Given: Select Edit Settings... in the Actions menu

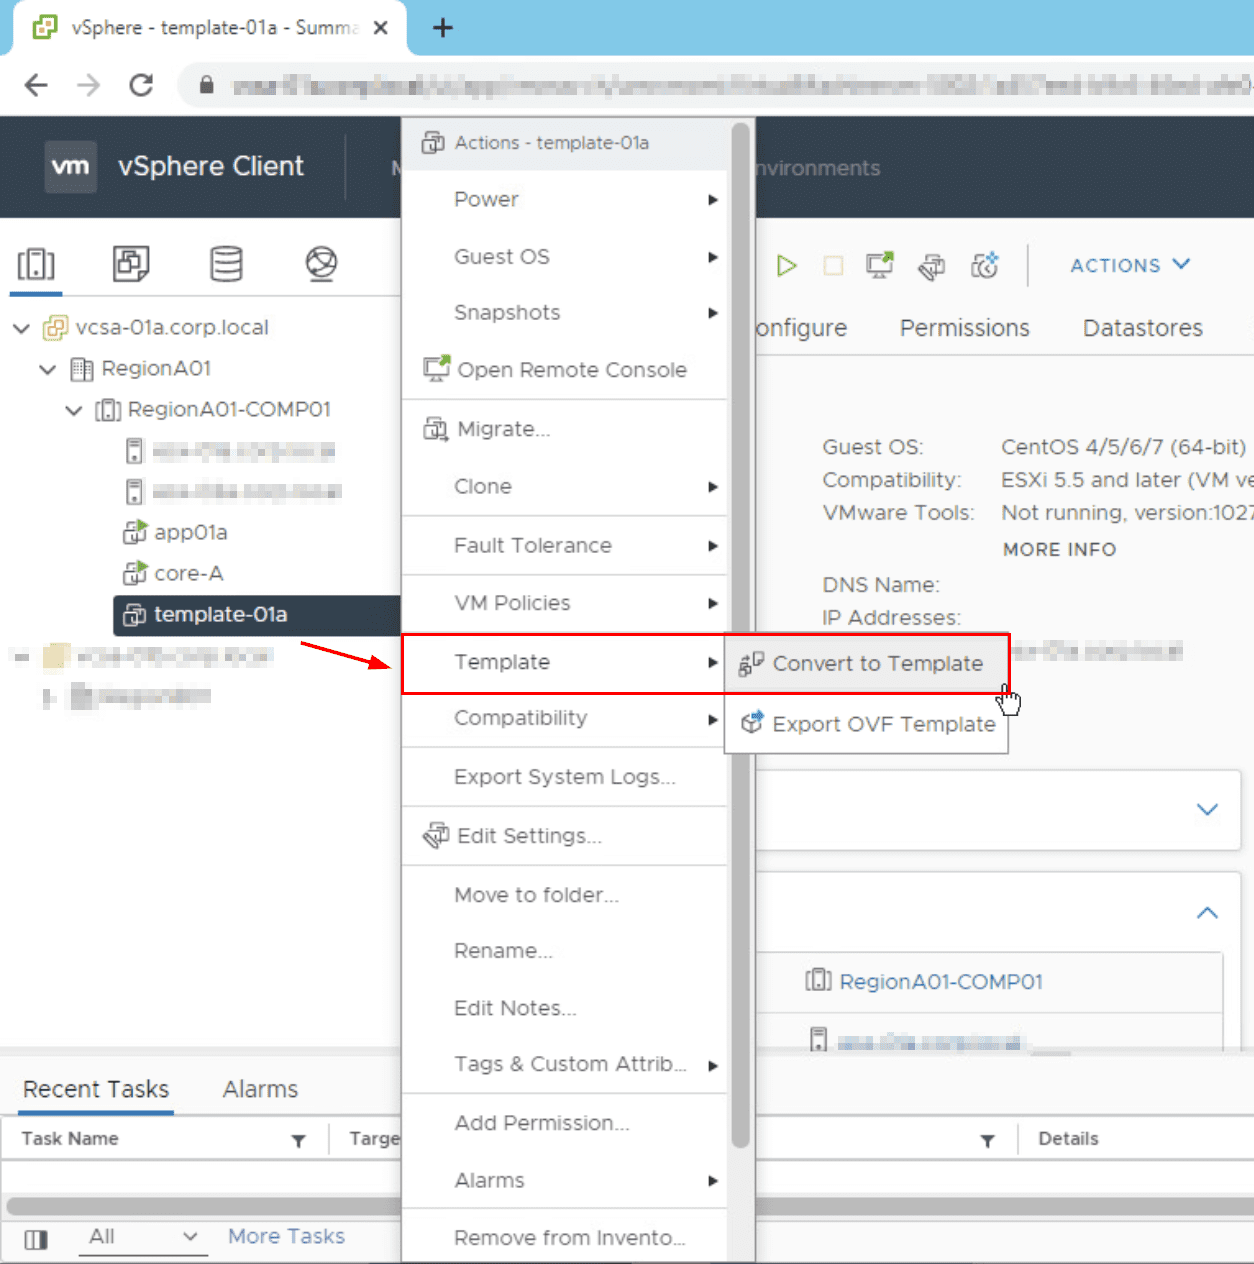Looking at the screenshot, I should point(564,835).
